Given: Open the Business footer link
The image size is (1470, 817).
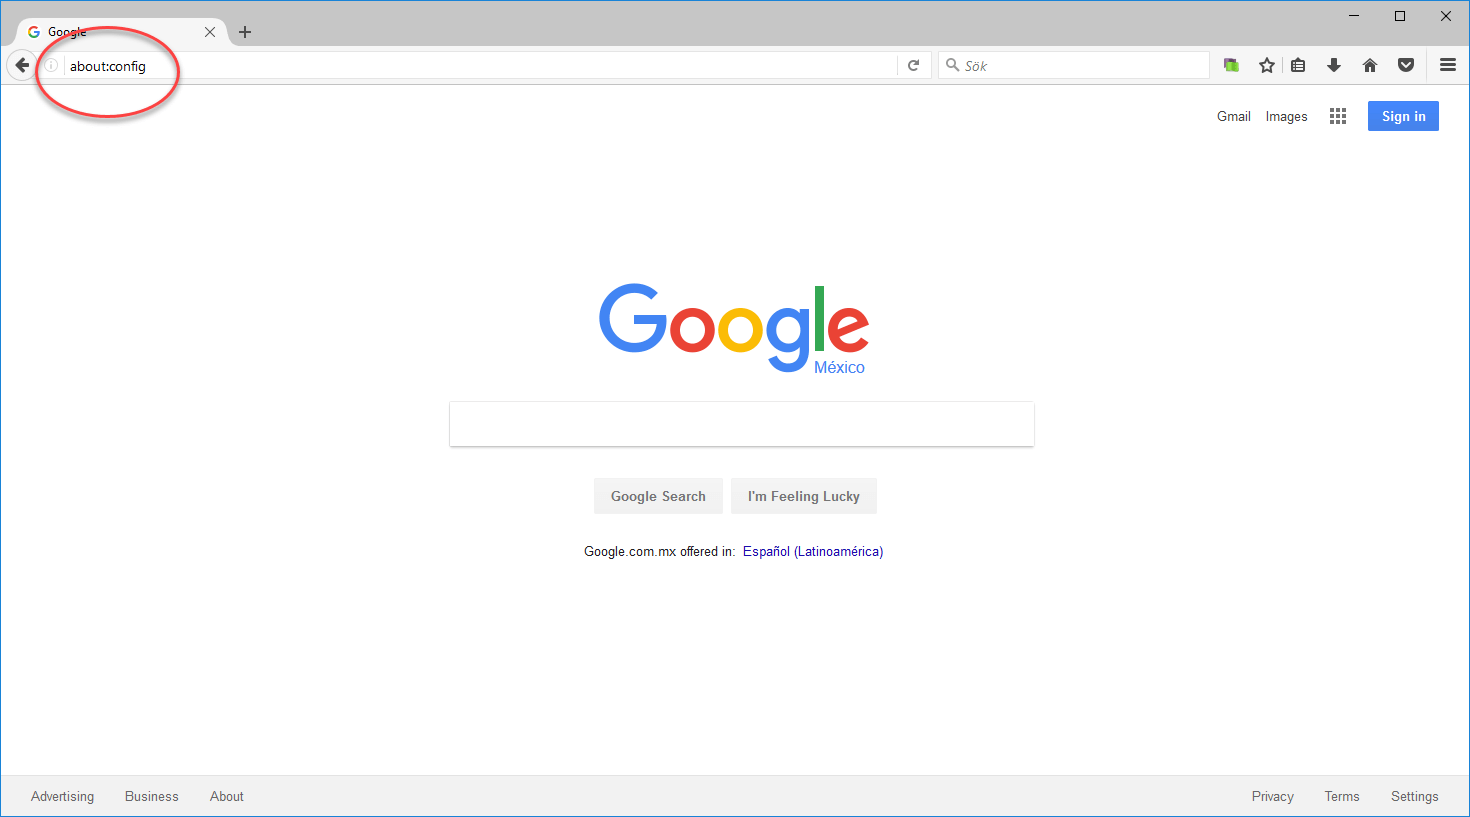Looking at the screenshot, I should (152, 796).
